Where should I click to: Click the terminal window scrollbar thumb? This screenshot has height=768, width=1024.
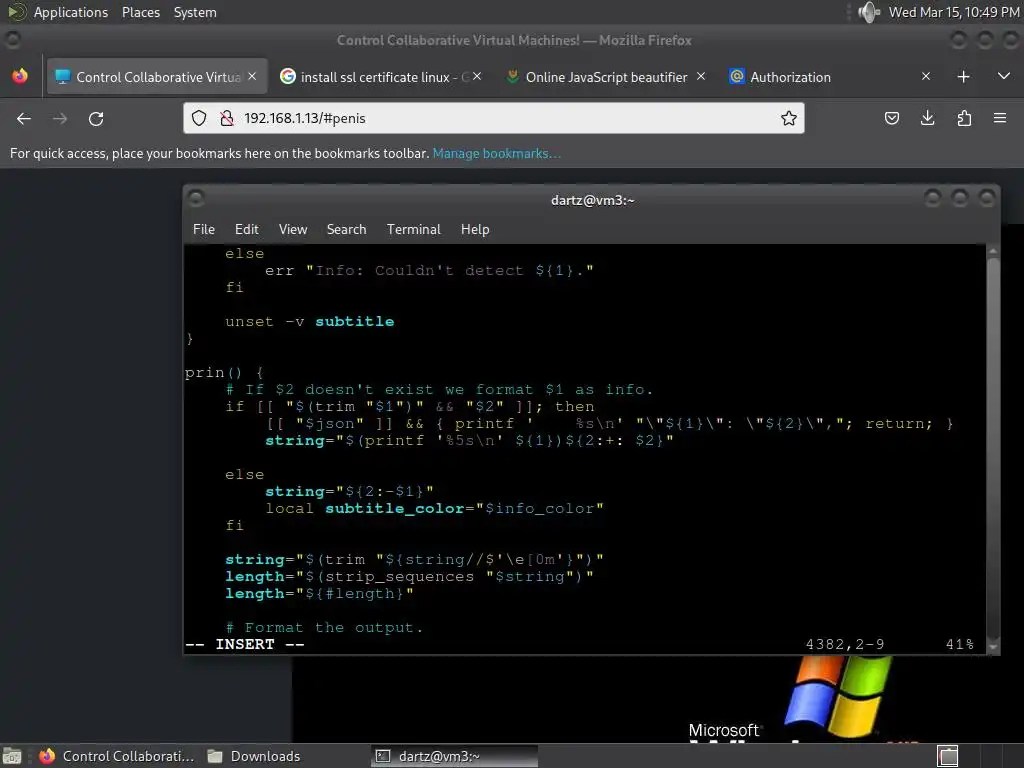pos(993,445)
